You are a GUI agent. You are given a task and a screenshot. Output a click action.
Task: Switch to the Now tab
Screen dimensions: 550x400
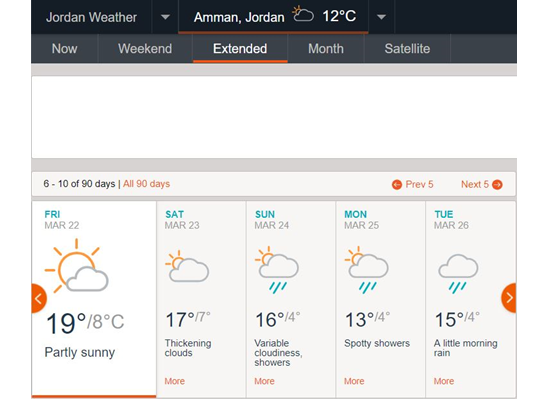tap(65, 48)
